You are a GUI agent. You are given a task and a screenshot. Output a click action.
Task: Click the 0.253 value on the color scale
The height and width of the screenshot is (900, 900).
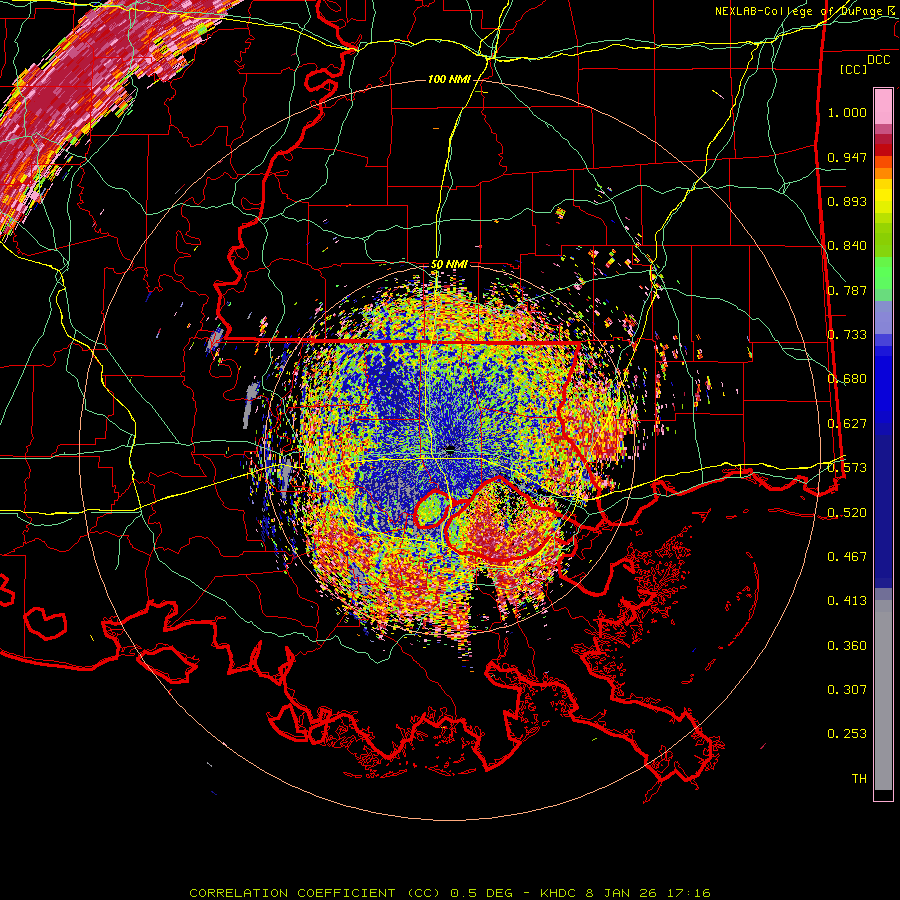847,734
